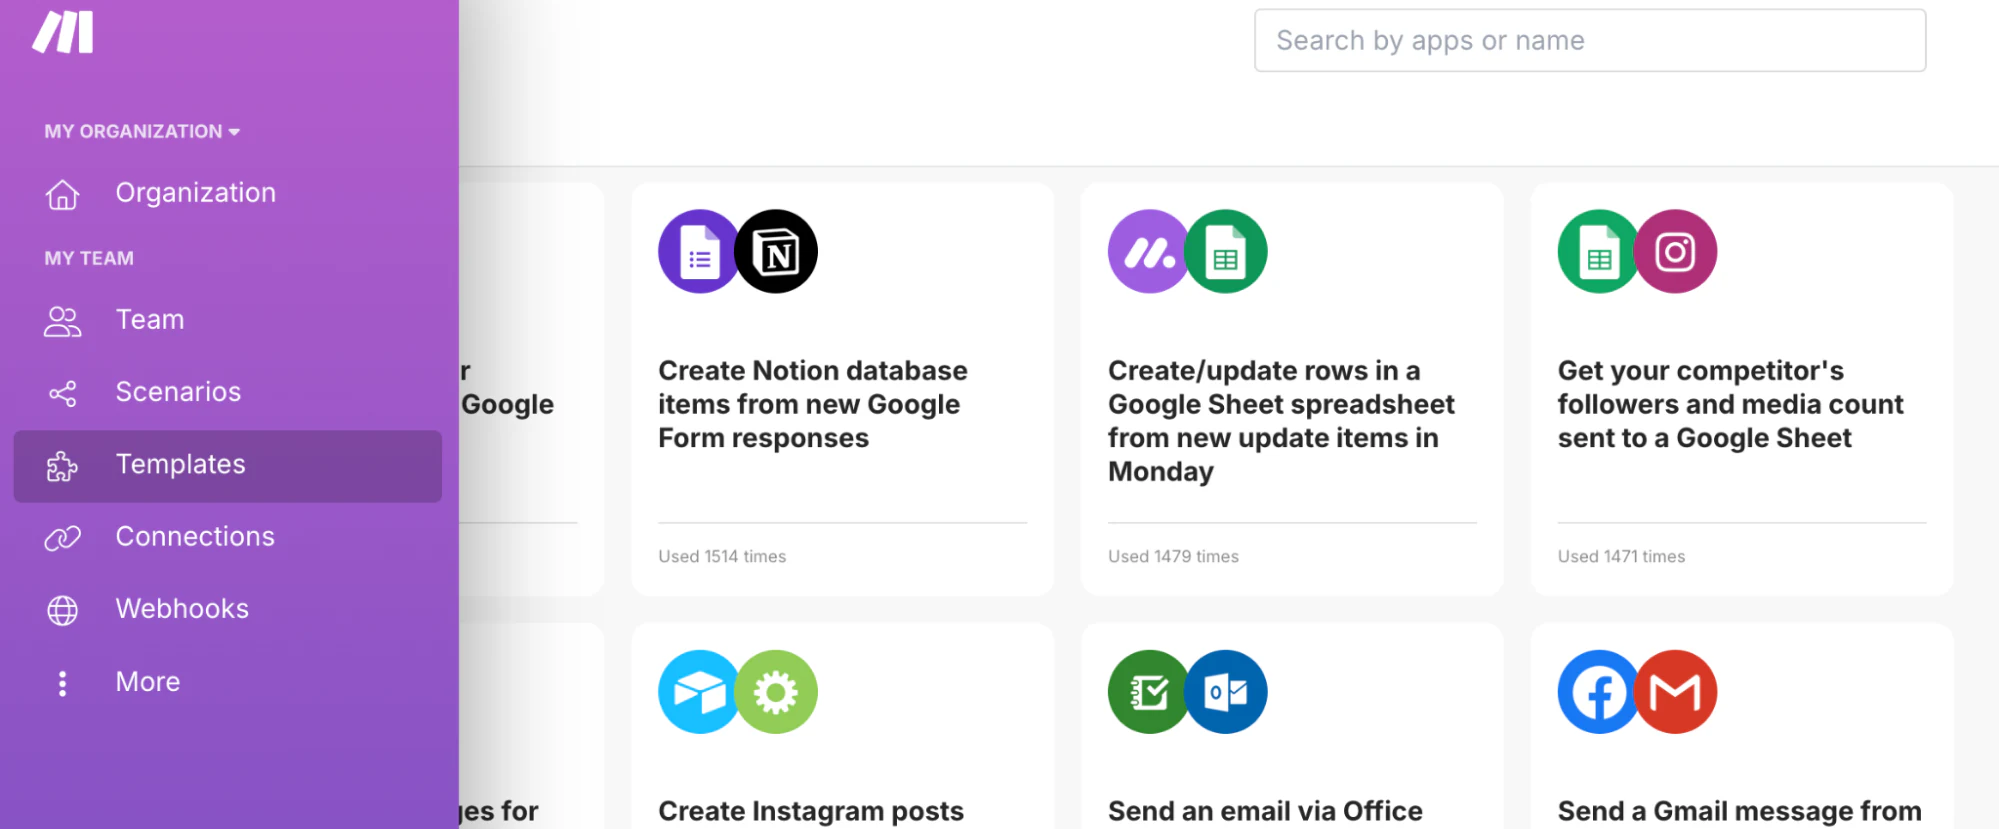Click the green gear app icon

point(776,692)
